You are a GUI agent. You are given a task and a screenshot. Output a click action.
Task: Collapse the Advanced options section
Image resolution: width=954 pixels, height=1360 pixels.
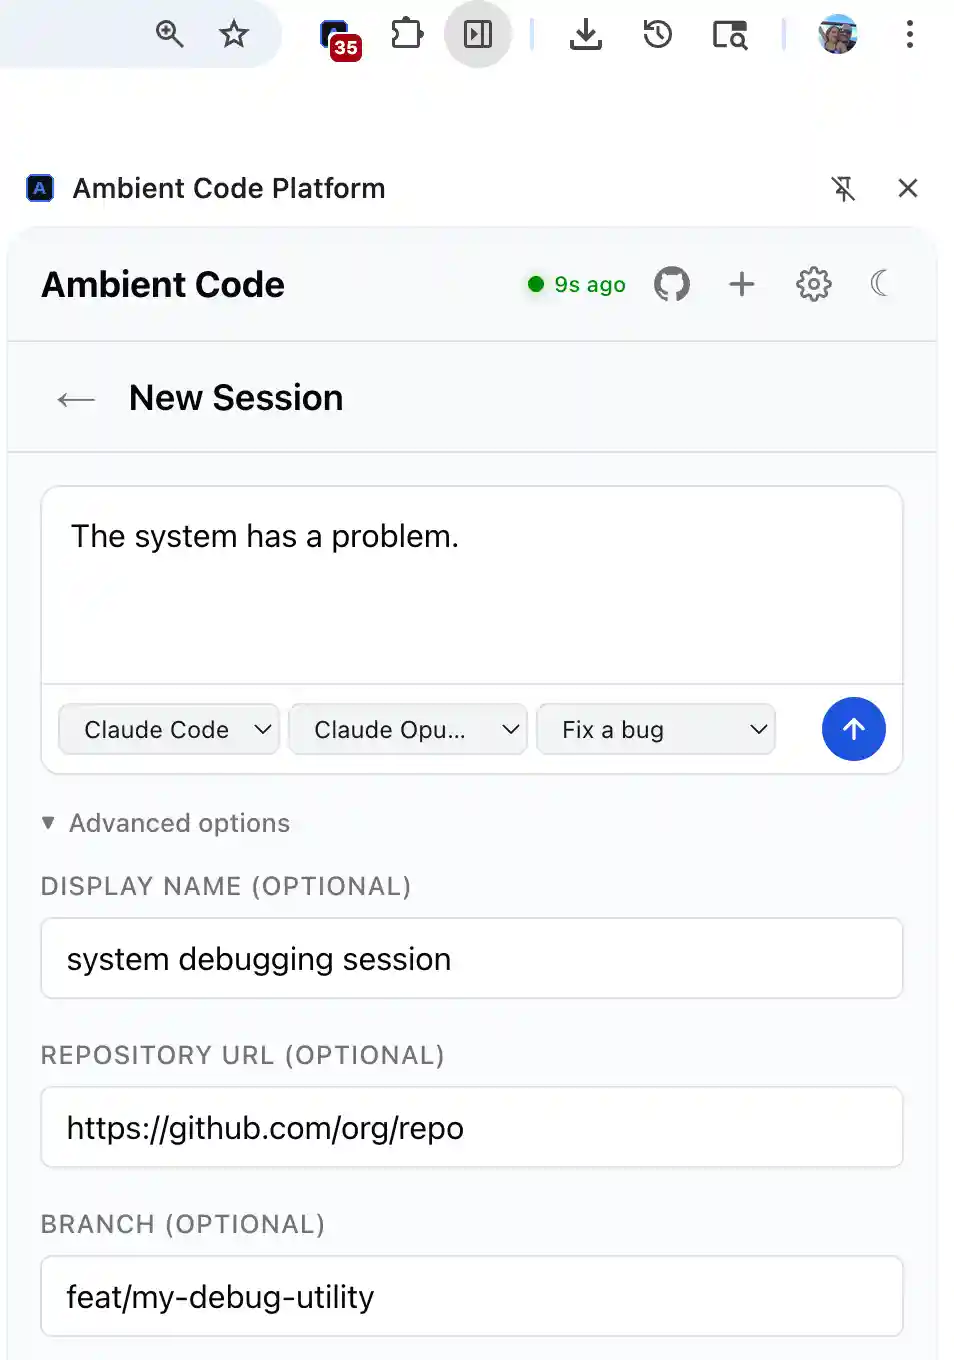(166, 823)
